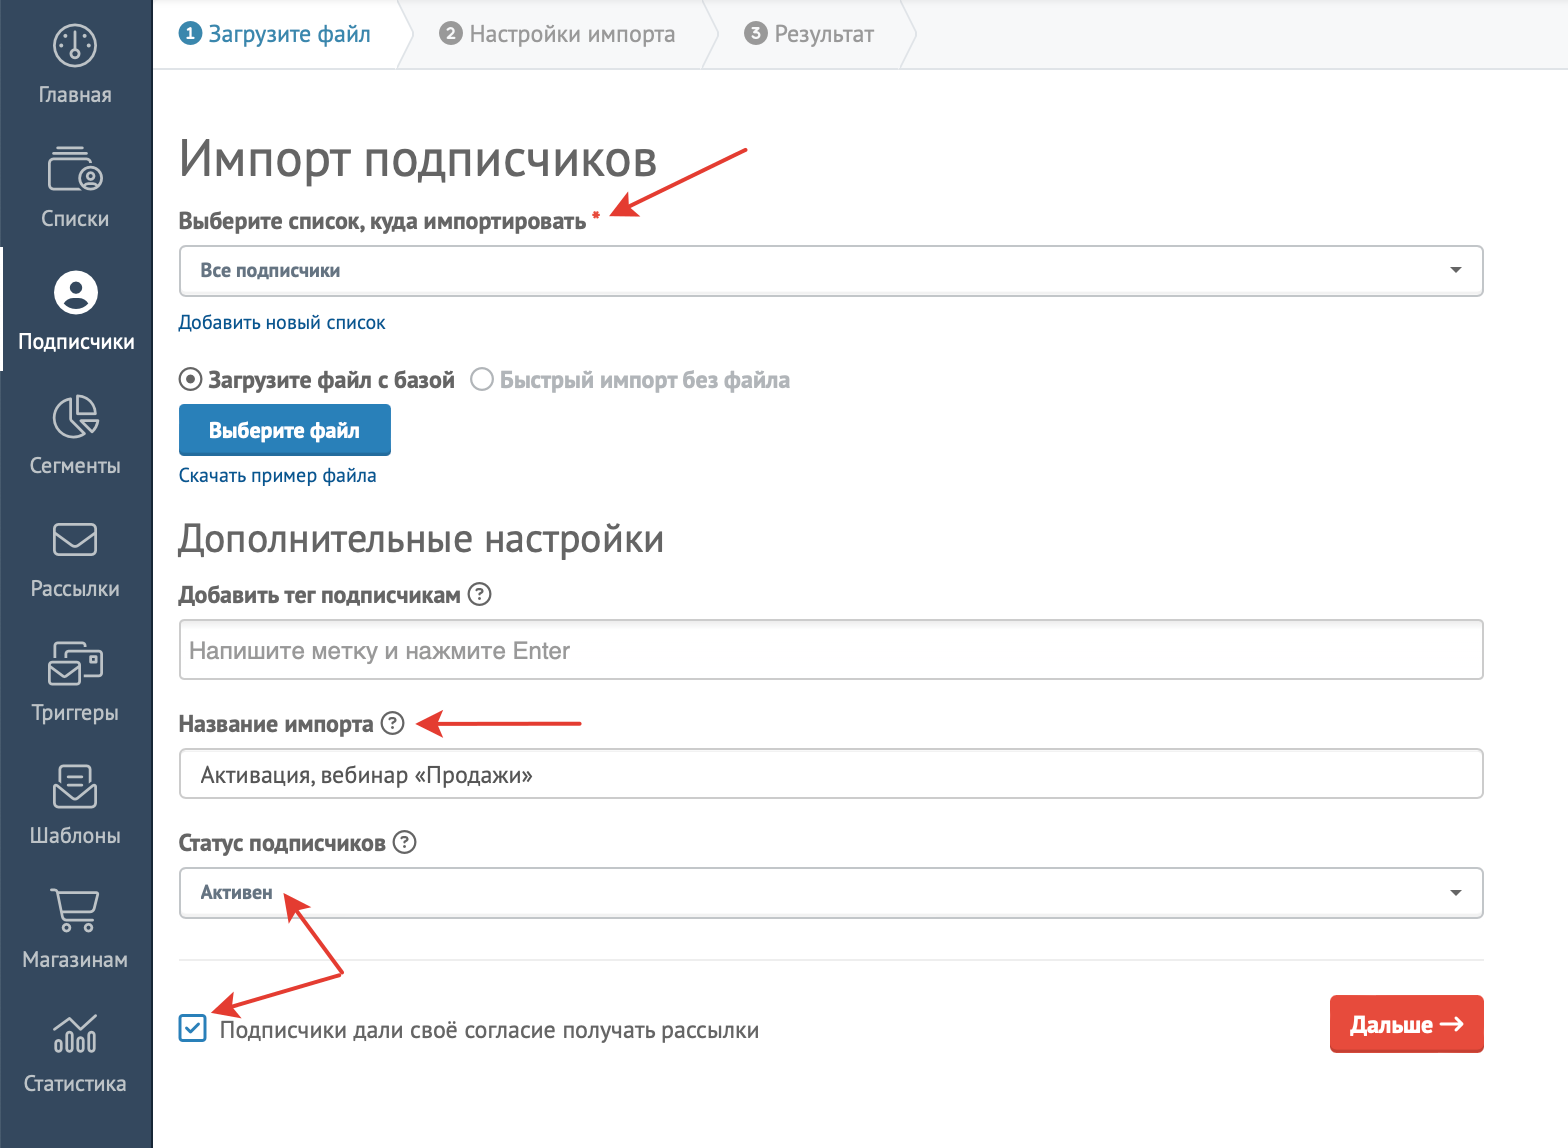The width and height of the screenshot is (1568, 1148).
Task: Select Загрузите файл с базой radio button
Action: [x=190, y=380]
